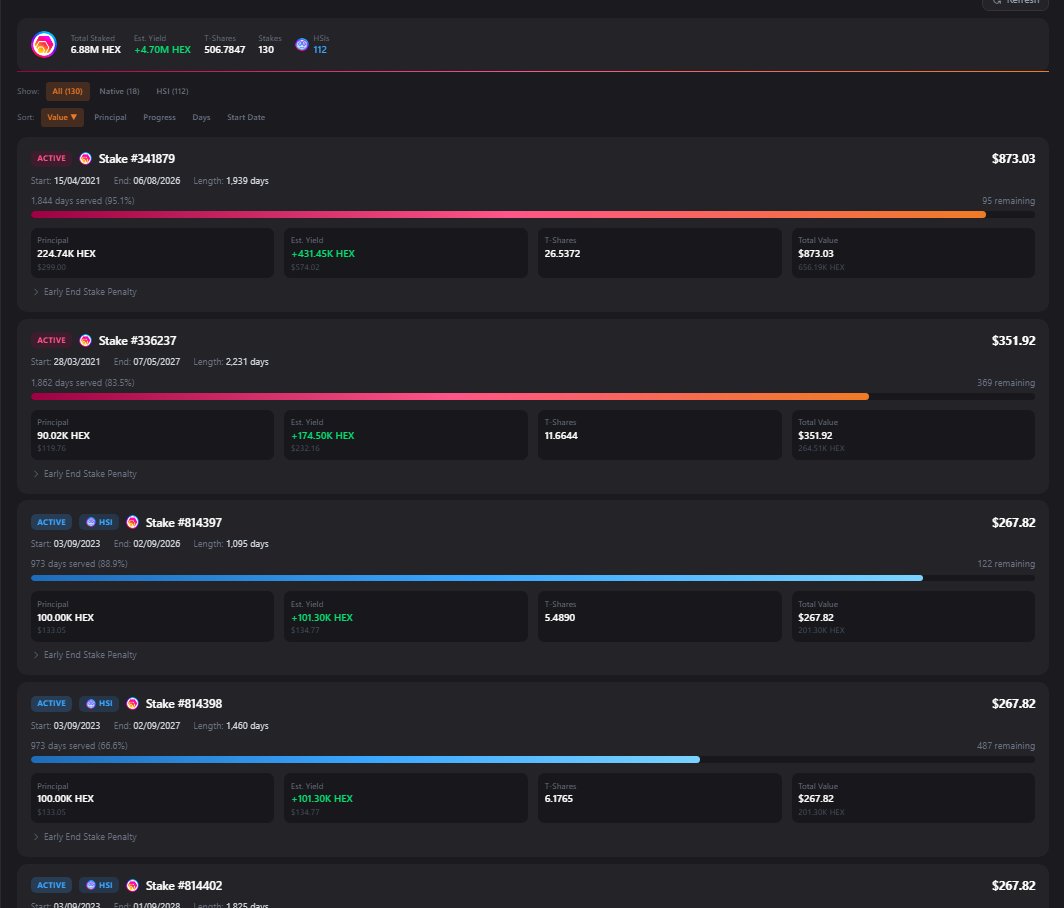The height and width of the screenshot is (908, 1064).
Task: Click the HEX logo in summary header
Action: [x=44, y=45]
